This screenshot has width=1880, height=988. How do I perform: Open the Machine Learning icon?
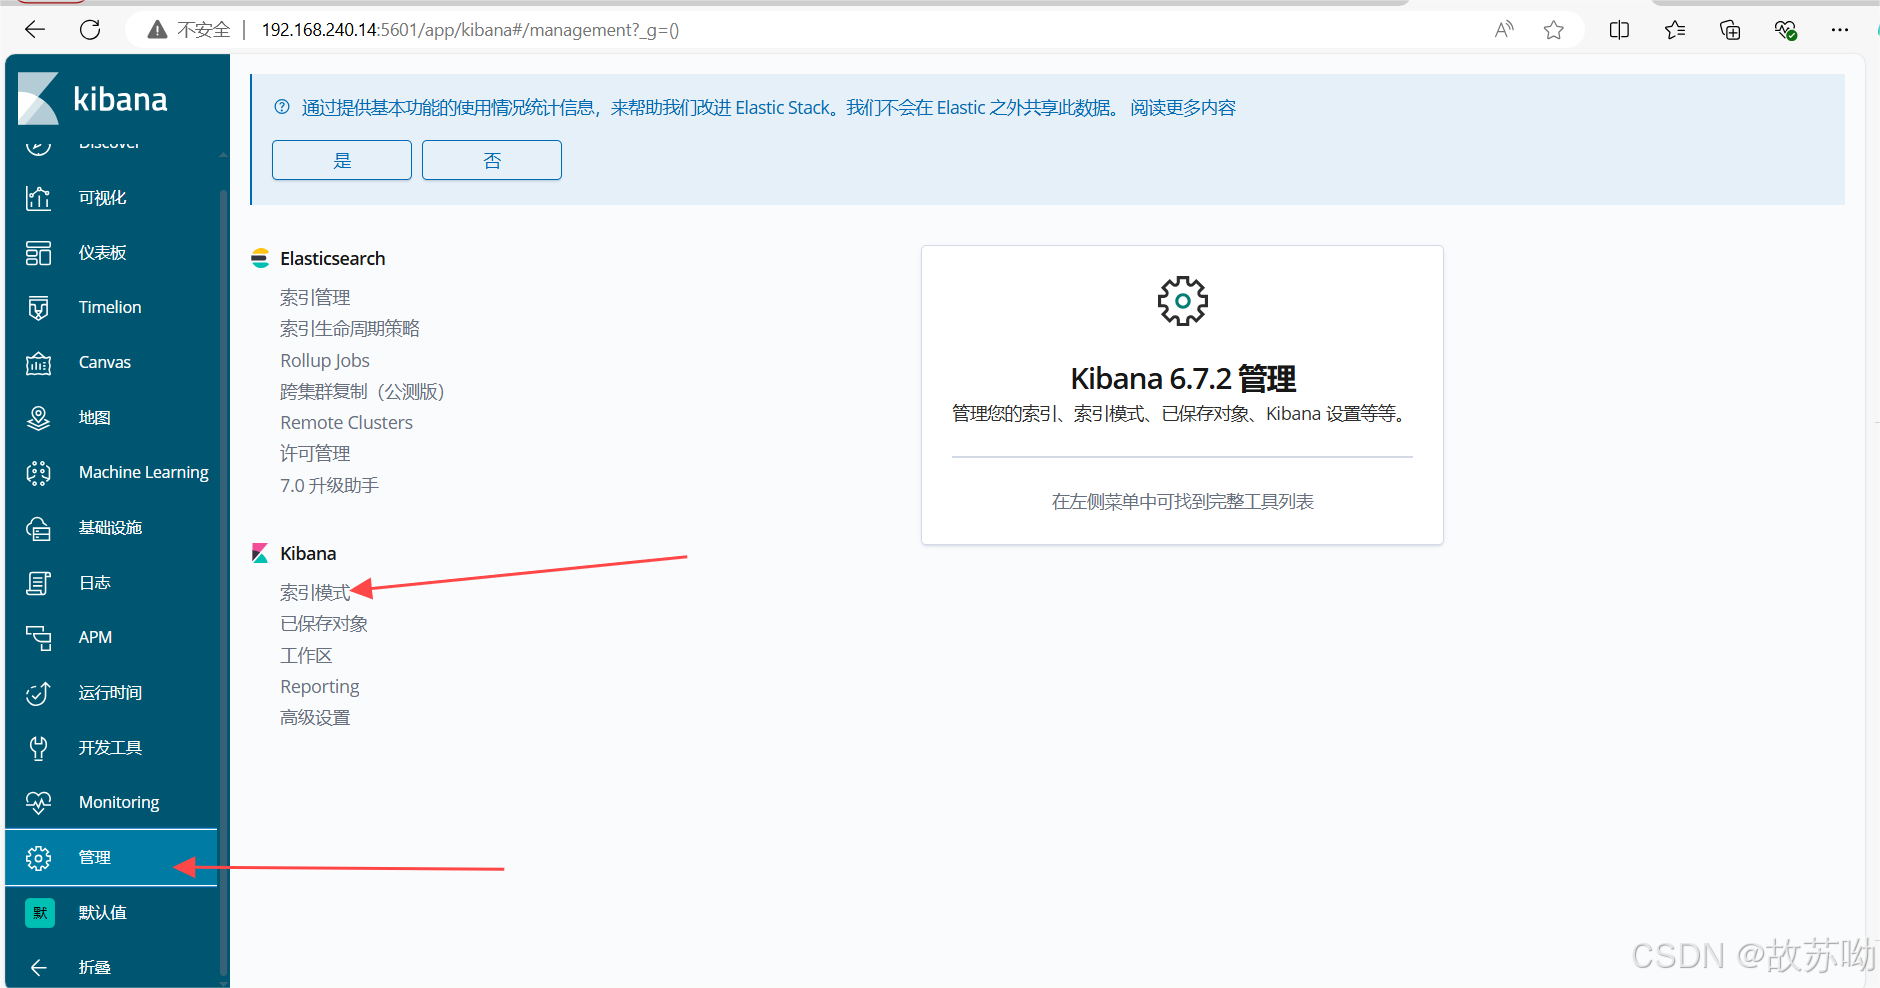point(38,473)
